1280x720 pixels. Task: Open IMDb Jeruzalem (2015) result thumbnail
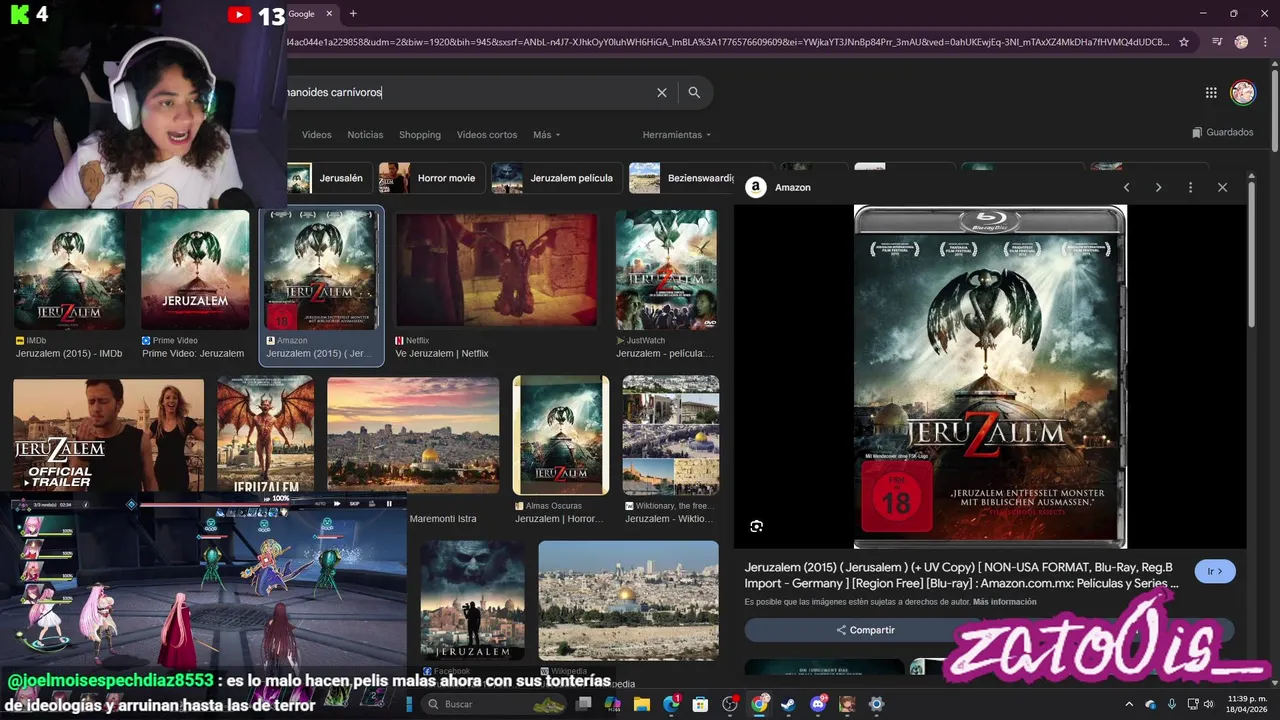[69, 270]
